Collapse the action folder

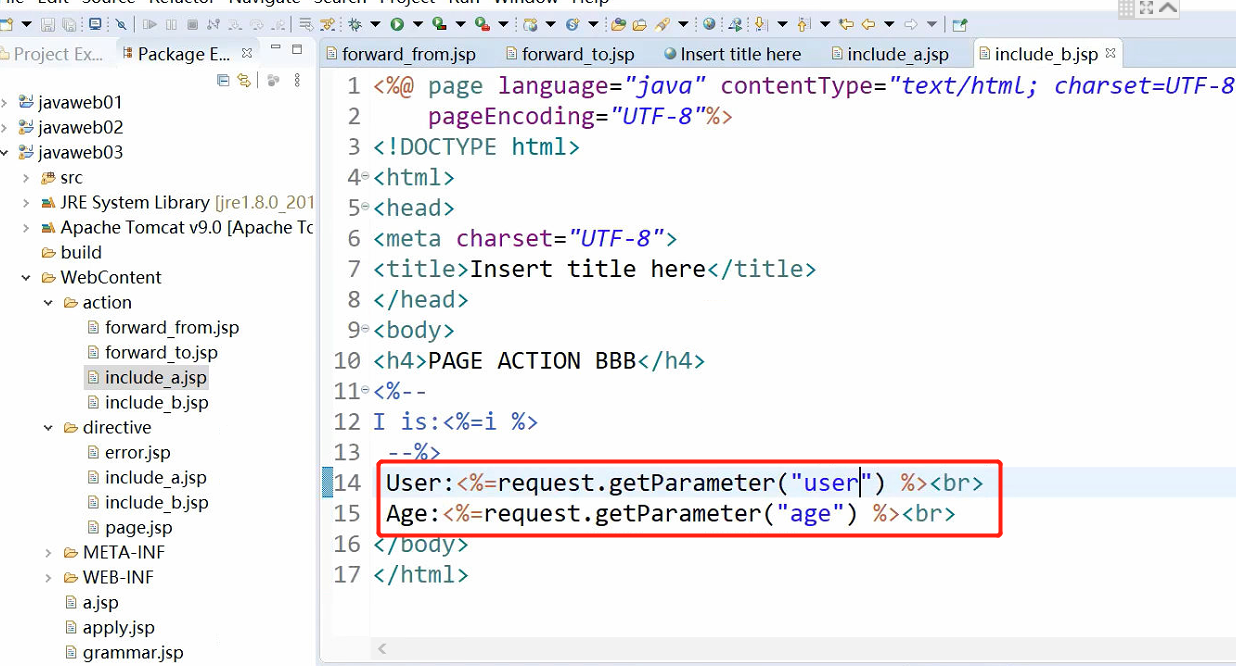click(x=47, y=302)
